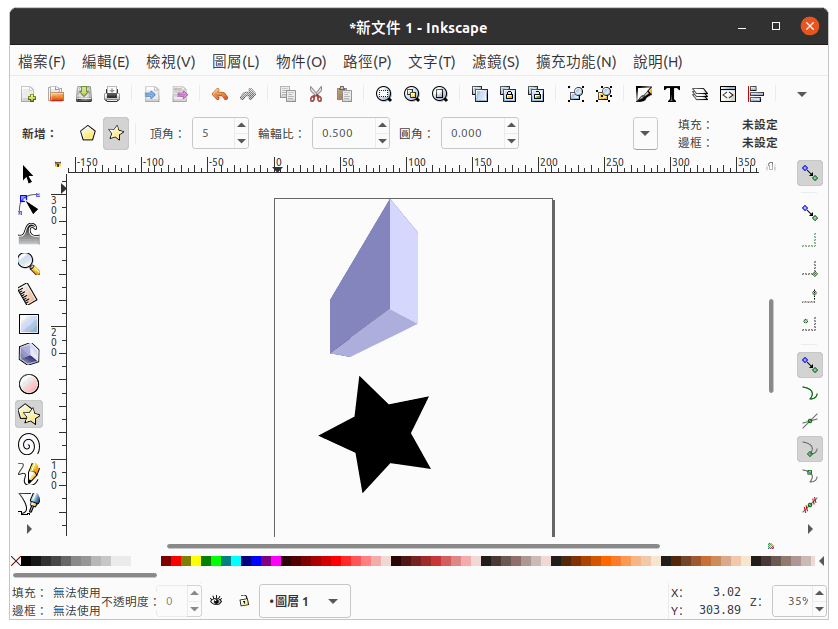Select the Zoom magnifier tool

[x=29, y=264]
